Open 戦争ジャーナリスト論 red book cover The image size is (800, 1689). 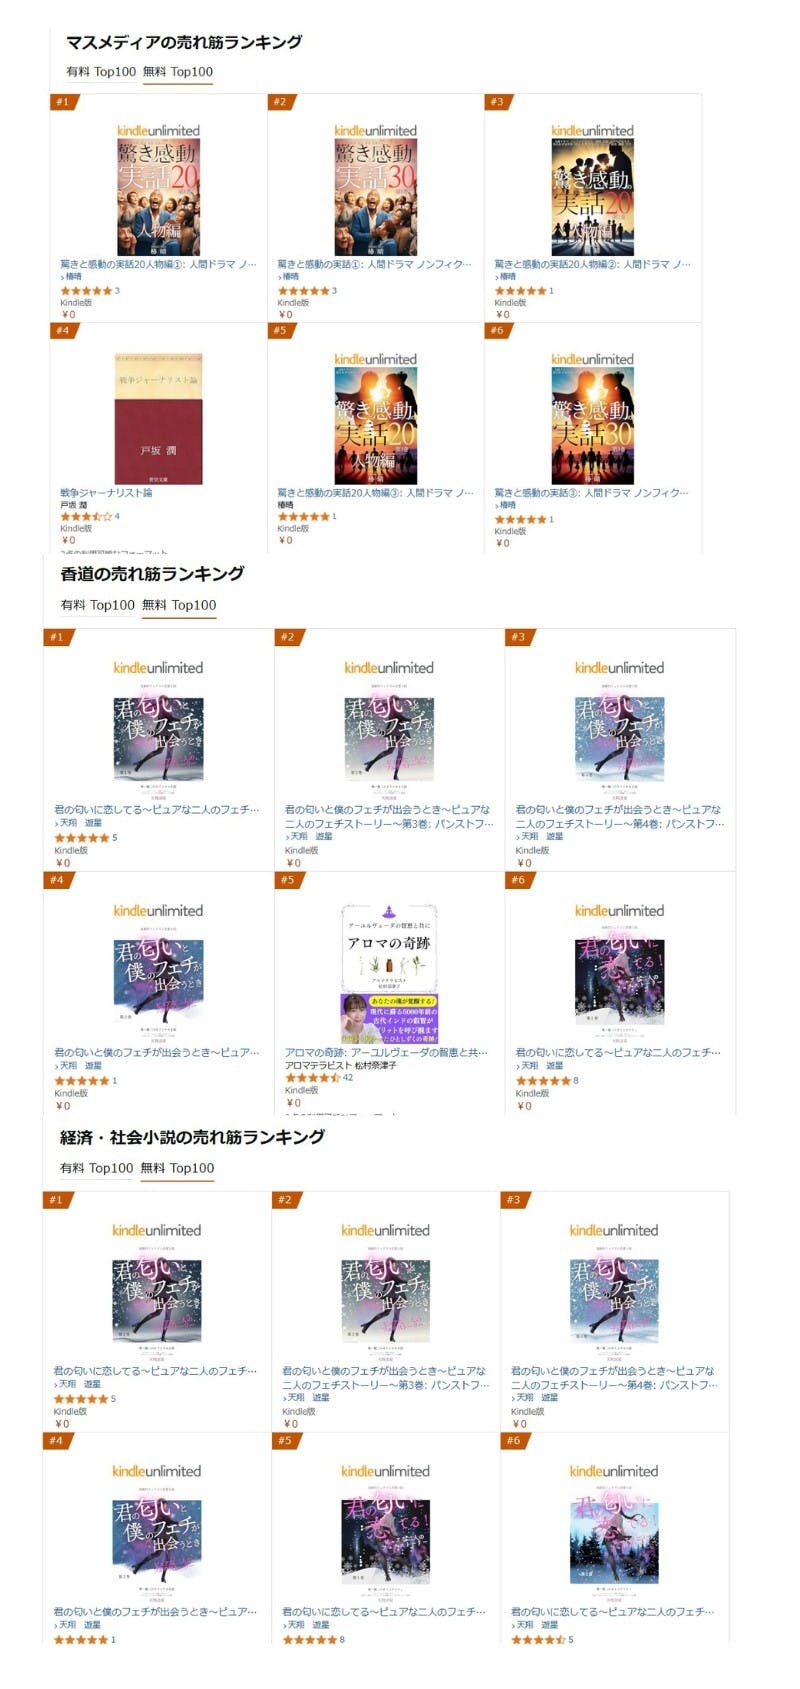(x=159, y=418)
